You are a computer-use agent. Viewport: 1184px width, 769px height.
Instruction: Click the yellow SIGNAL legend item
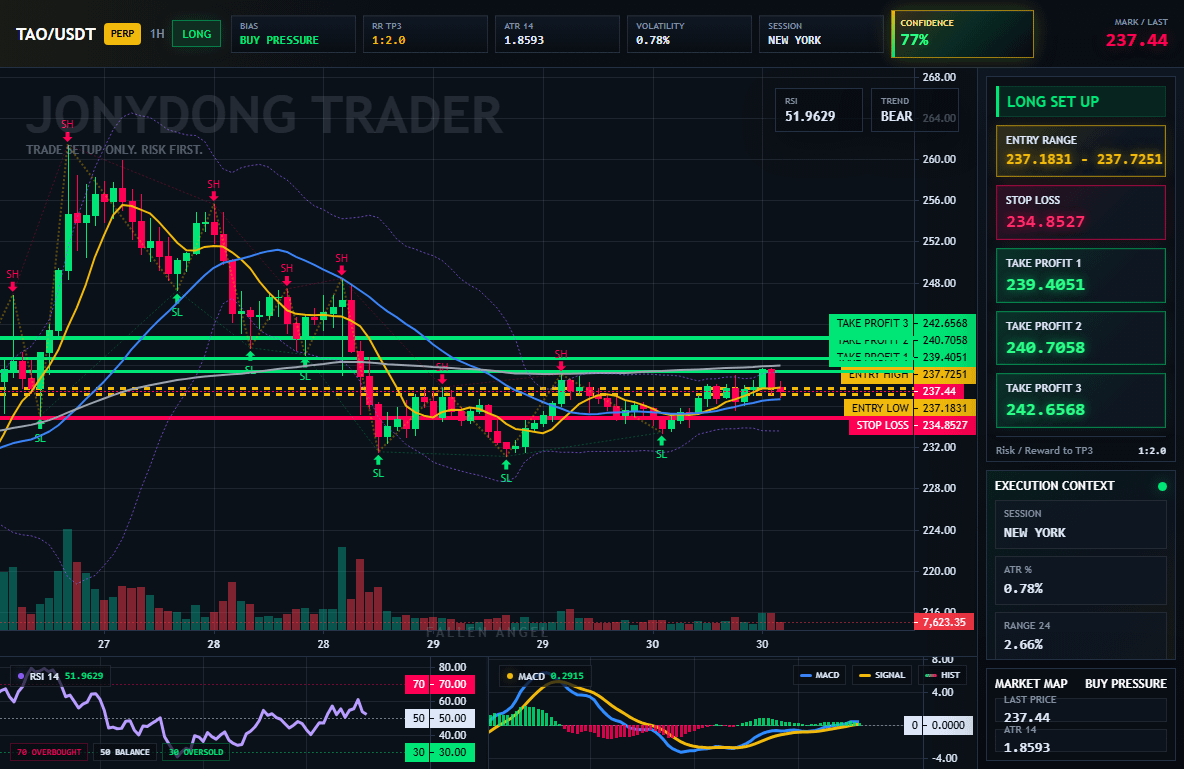tap(881, 675)
